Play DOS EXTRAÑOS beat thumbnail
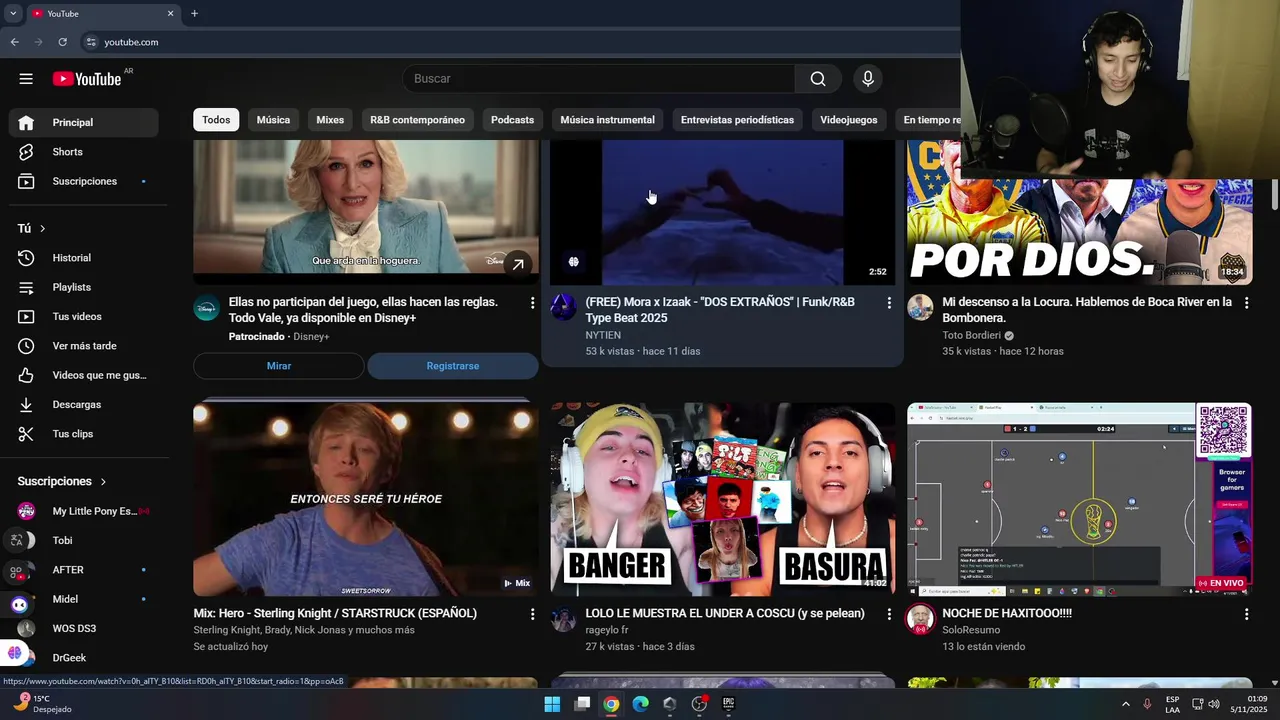This screenshot has height=720, width=1280. 723,212
